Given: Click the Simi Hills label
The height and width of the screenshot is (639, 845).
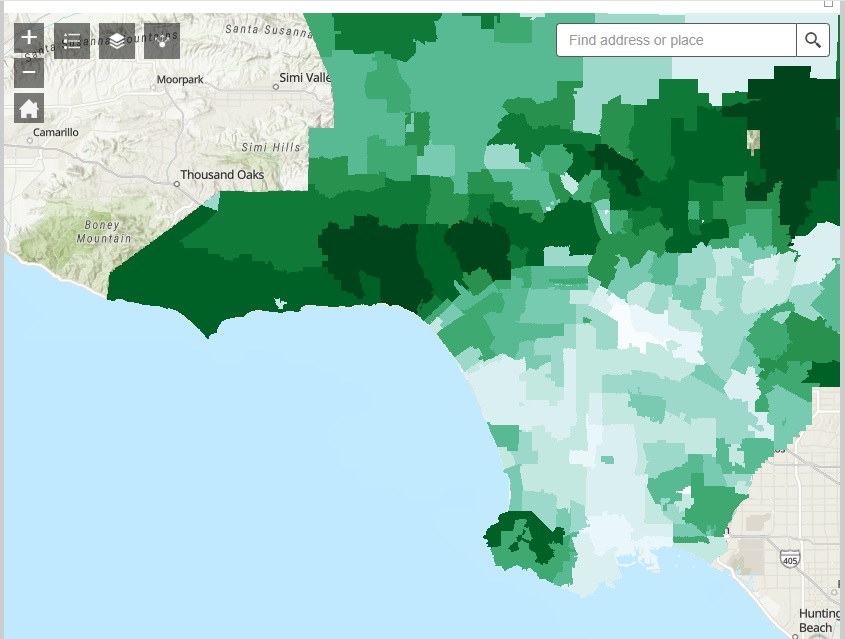Looking at the screenshot, I should (x=271, y=147).
